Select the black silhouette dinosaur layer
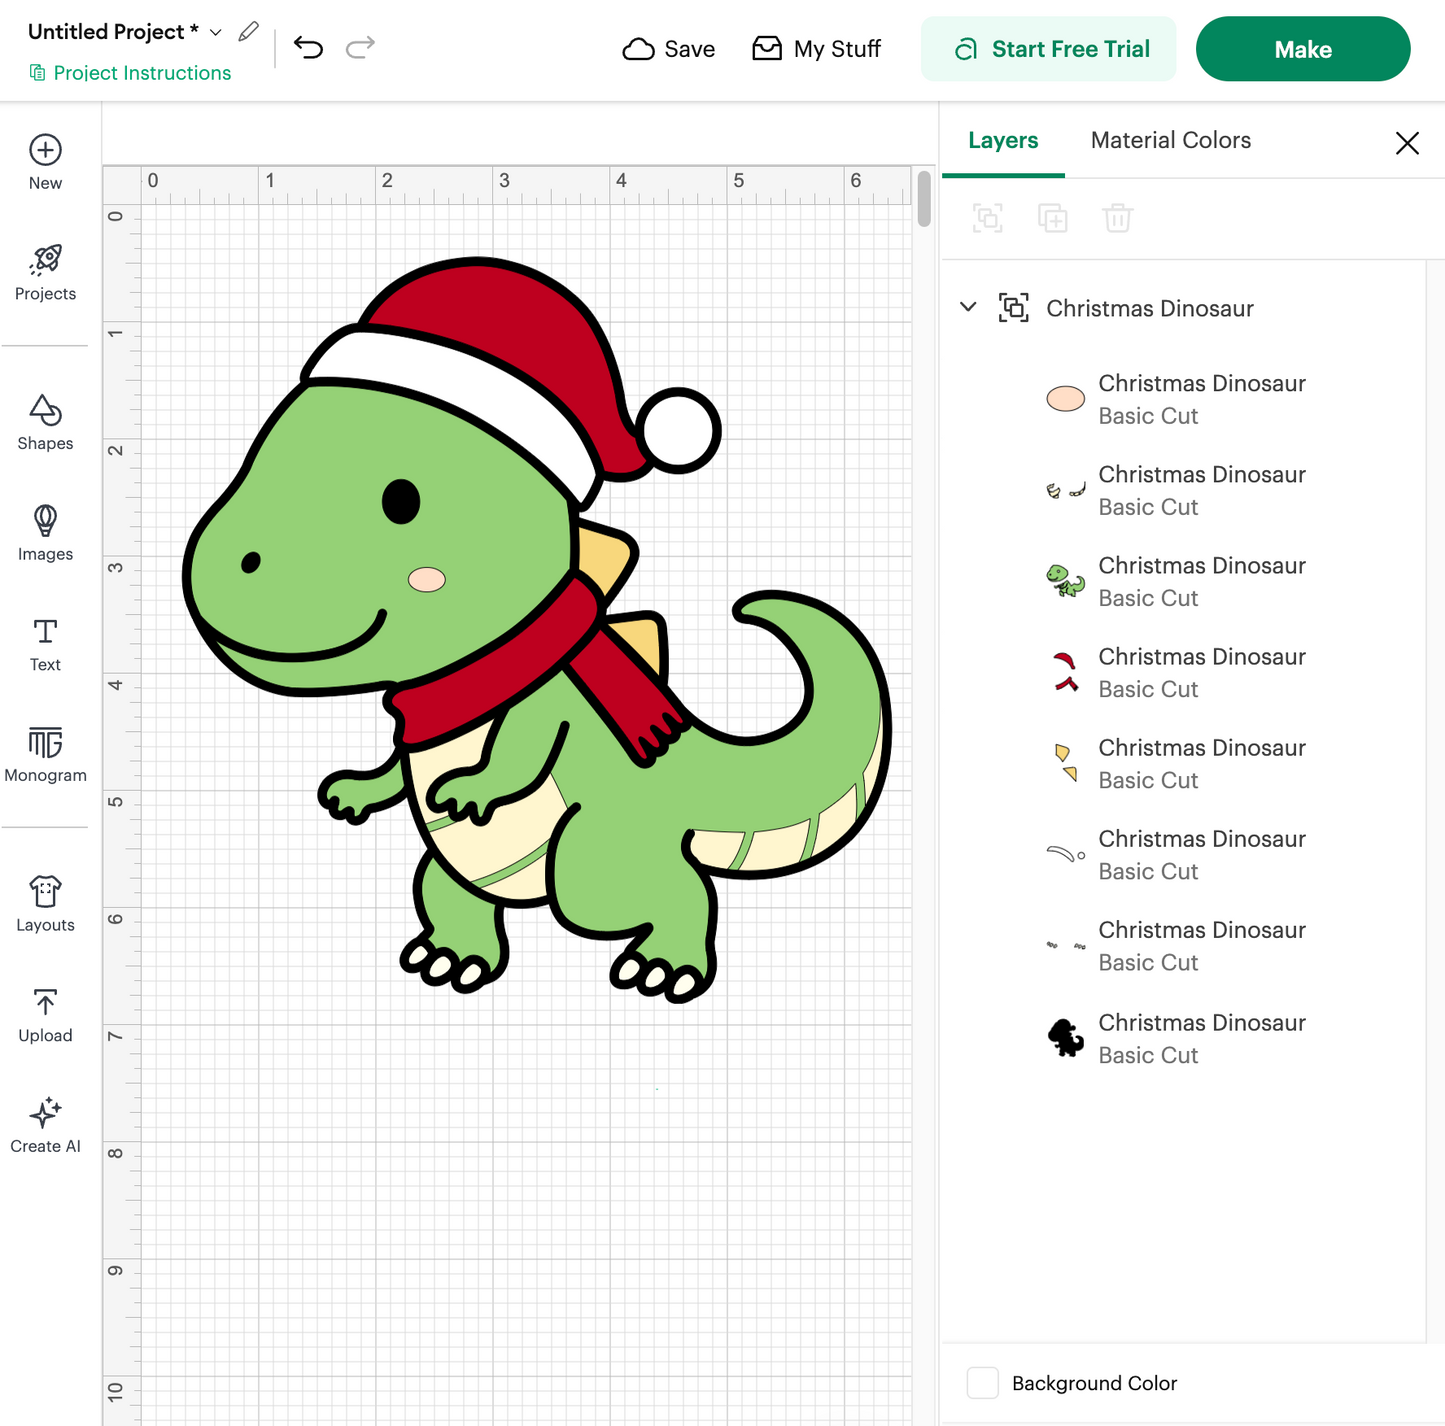1445x1426 pixels. point(1183,1038)
